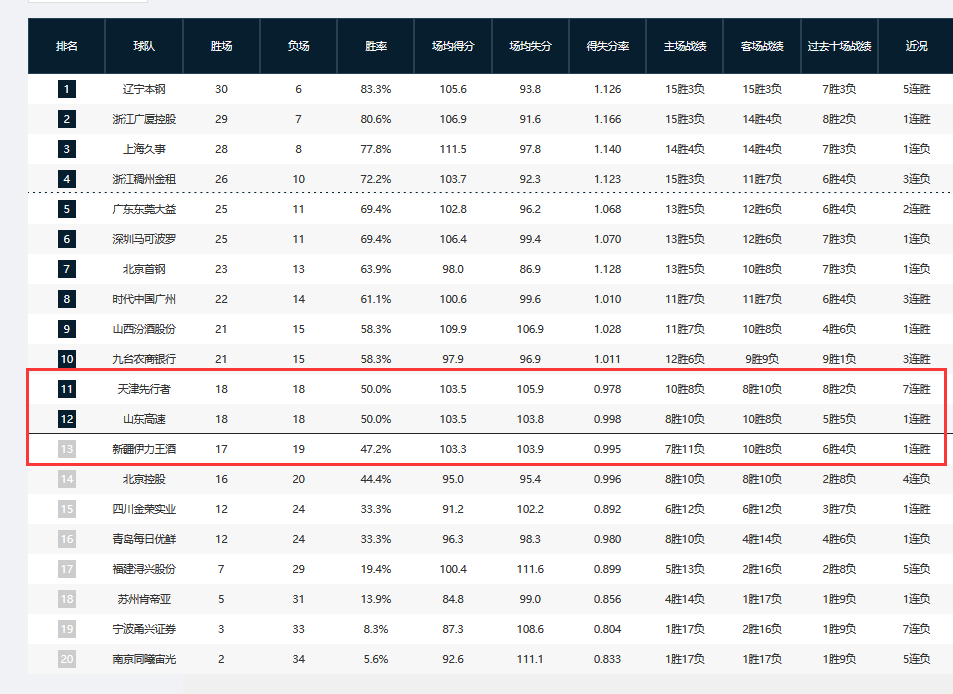This screenshot has width=953, height=694.
Task: Click rank badge 11 for 天津先行者
Action: point(67,389)
